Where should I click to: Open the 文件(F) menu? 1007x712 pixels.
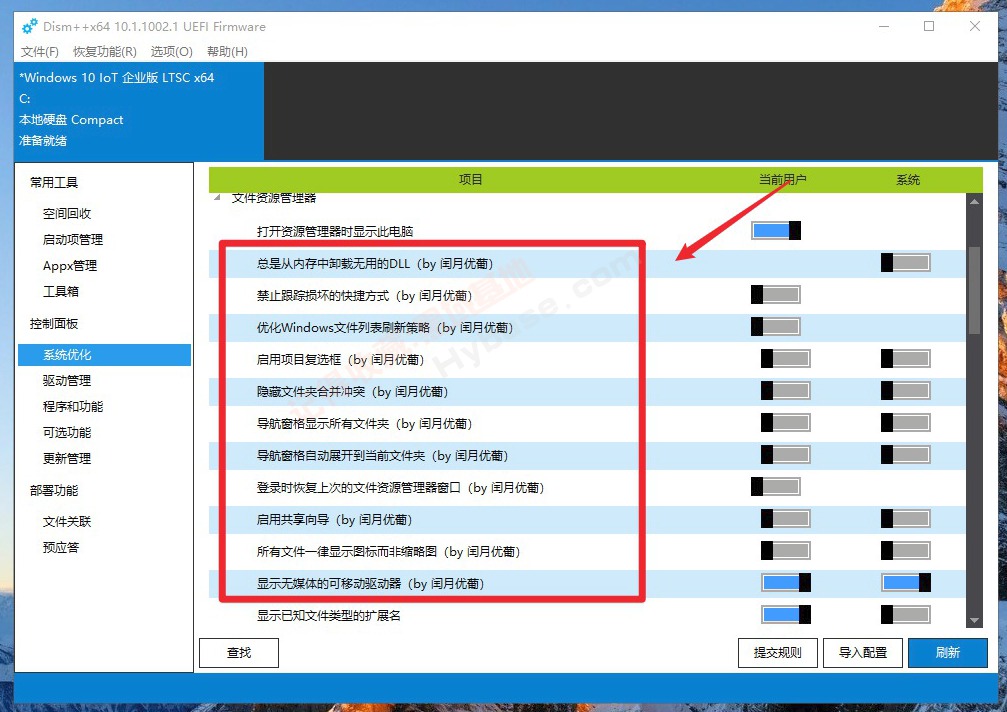pyautogui.click(x=40, y=51)
